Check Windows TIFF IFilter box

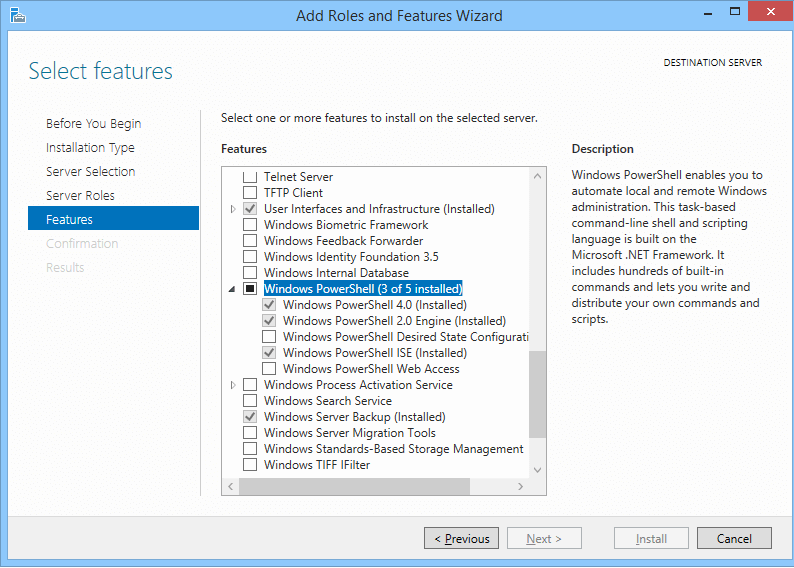point(250,464)
